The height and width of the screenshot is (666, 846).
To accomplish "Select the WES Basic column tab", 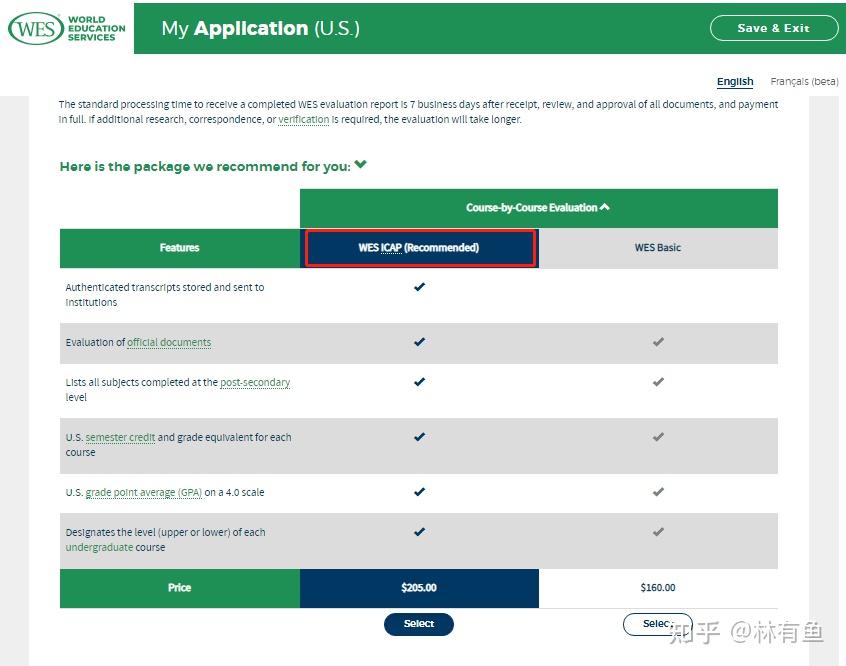I will [x=658, y=248].
